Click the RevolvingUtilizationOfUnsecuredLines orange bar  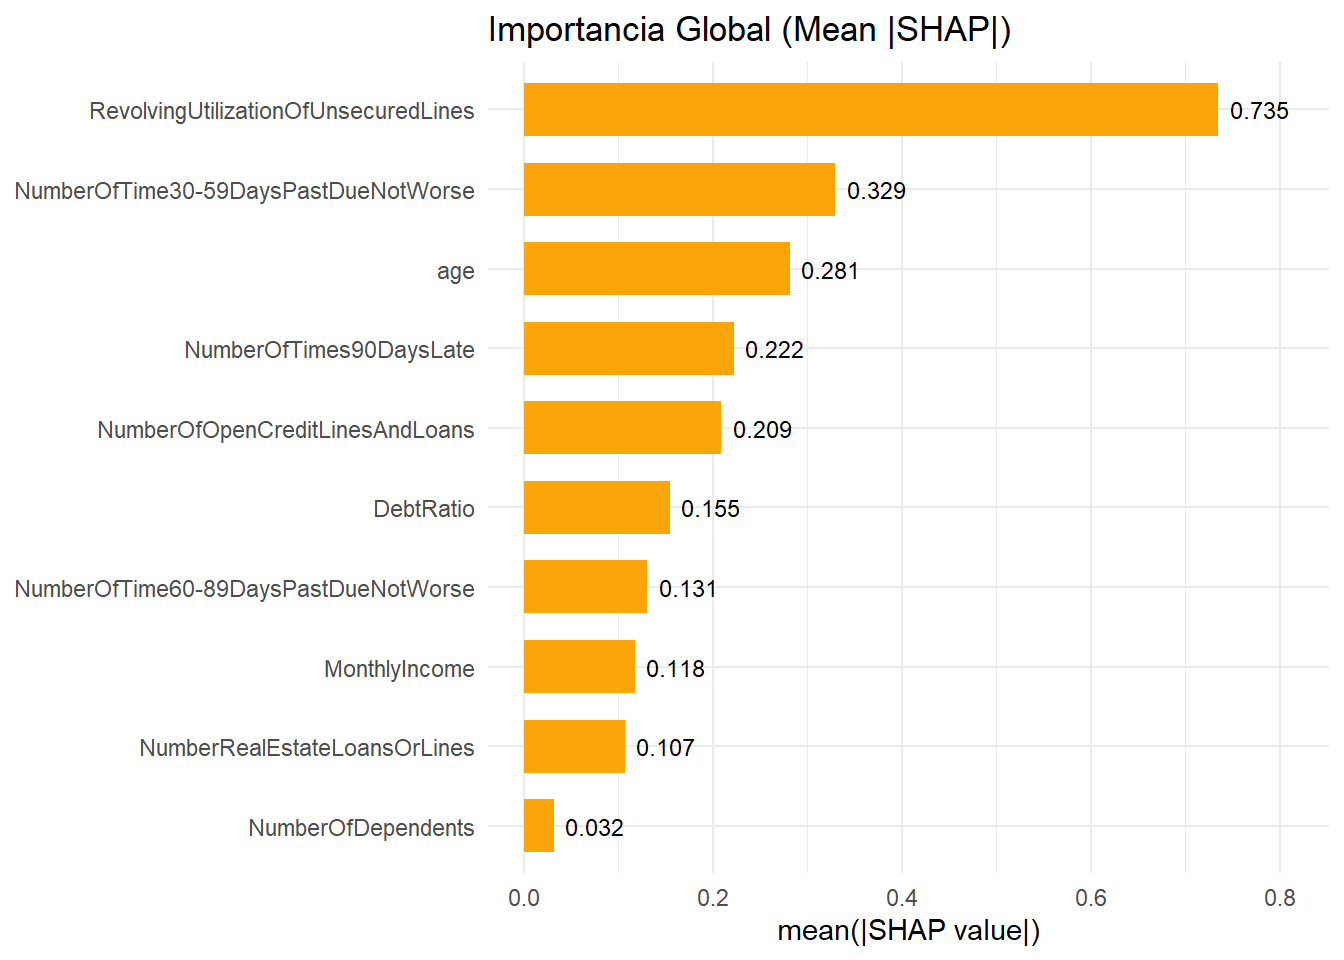(870, 110)
